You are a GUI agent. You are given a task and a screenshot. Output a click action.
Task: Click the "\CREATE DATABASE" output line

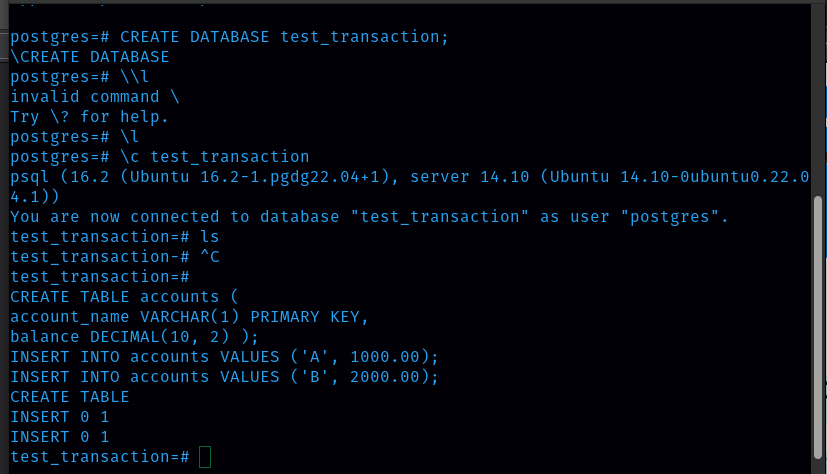[90, 57]
